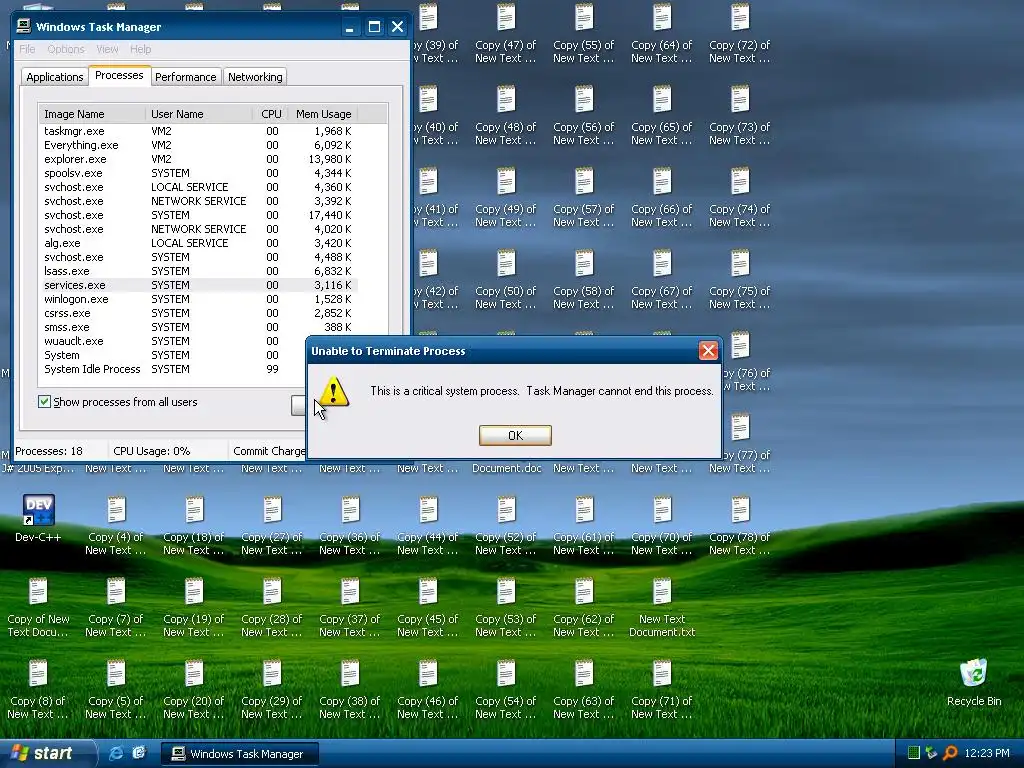
Task: Sort processes by Image Name column
Action: pos(92,114)
